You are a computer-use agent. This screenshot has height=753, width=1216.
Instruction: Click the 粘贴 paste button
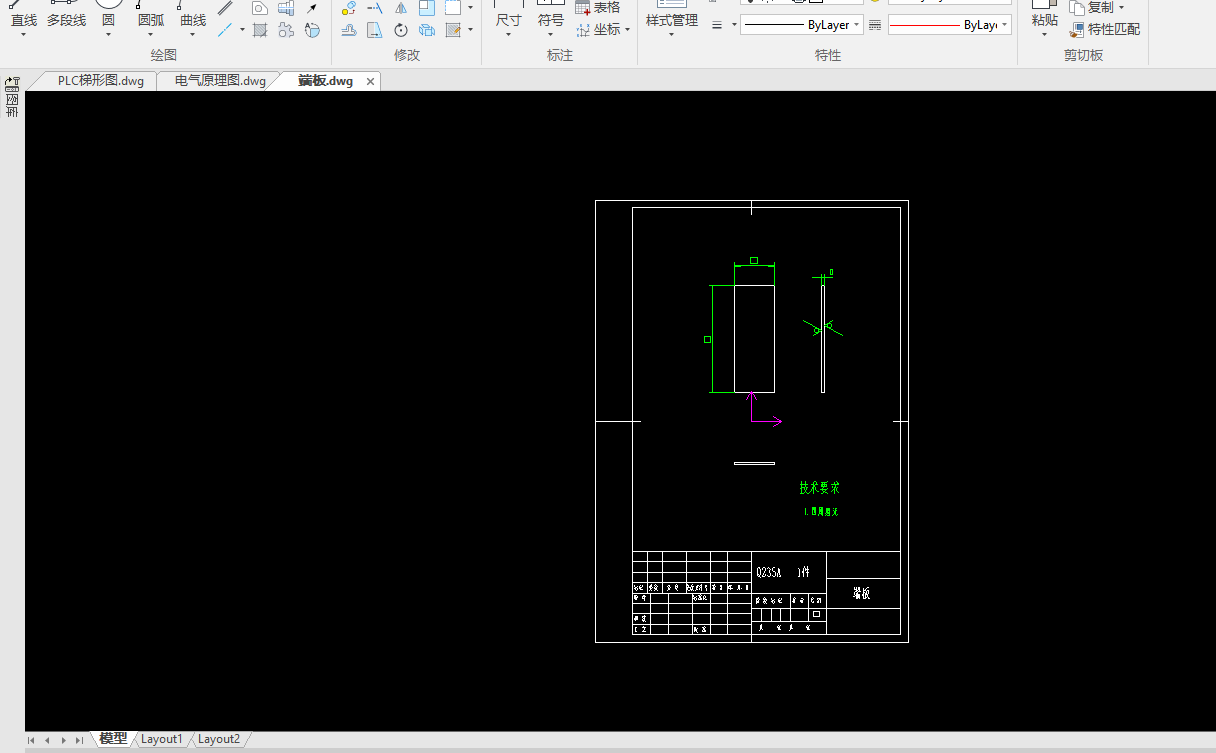click(1044, 20)
